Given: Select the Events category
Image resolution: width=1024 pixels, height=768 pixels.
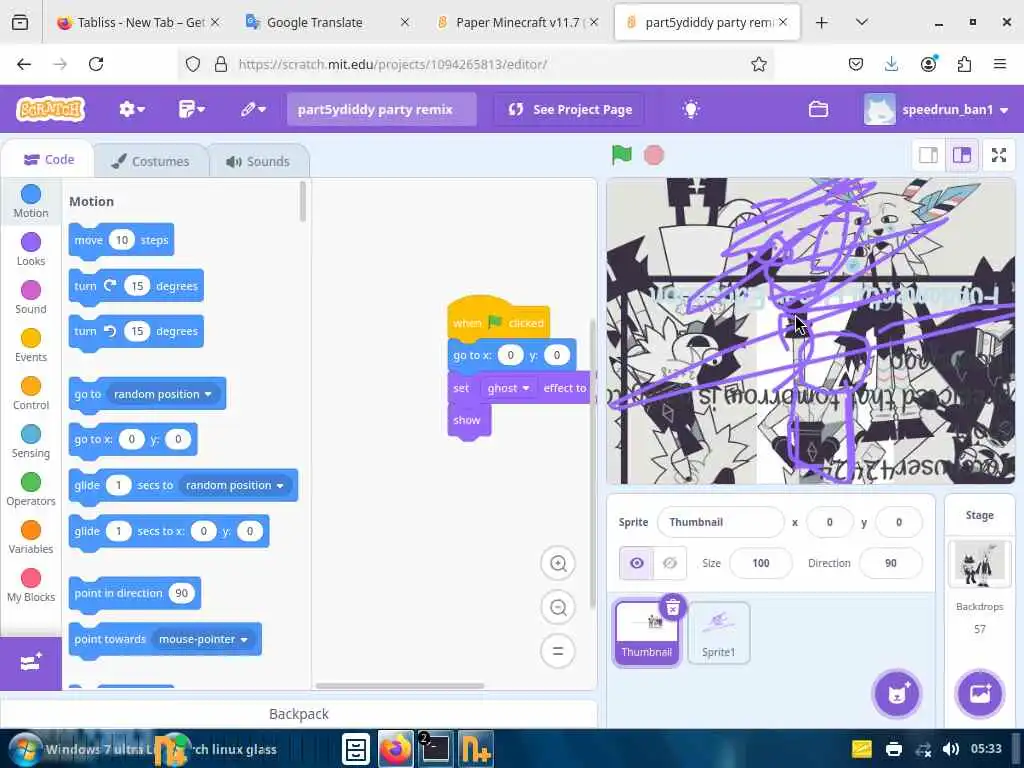Looking at the screenshot, I should [31, 345].
